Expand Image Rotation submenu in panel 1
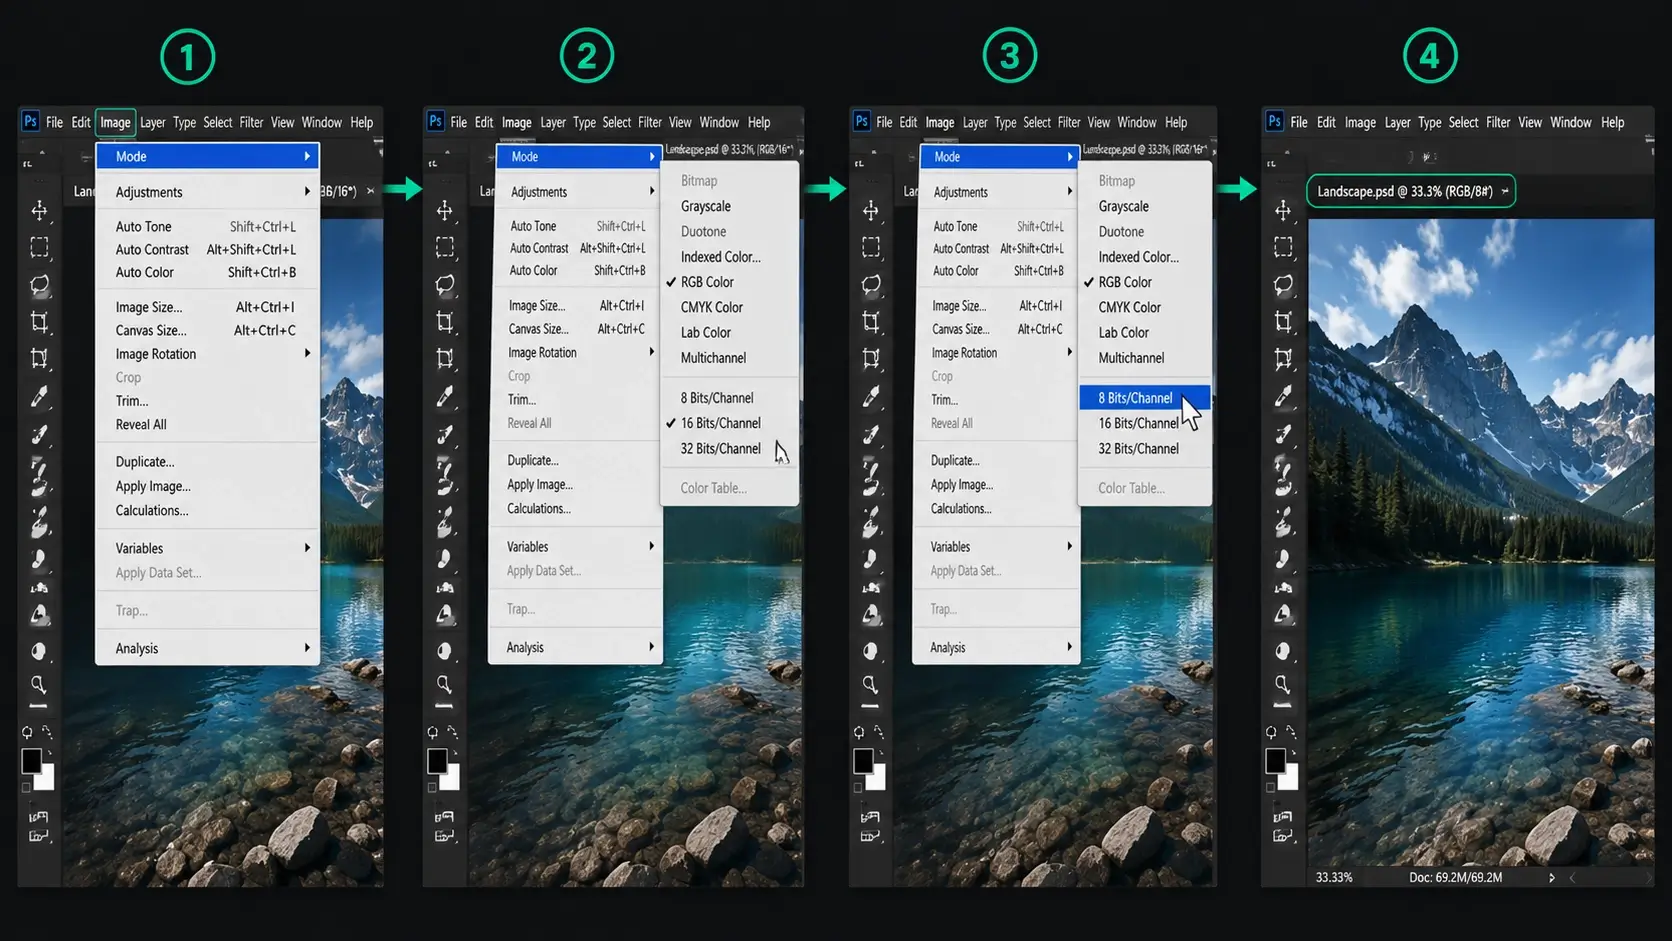Screen dimensions: 1672x941 point(207,354)
